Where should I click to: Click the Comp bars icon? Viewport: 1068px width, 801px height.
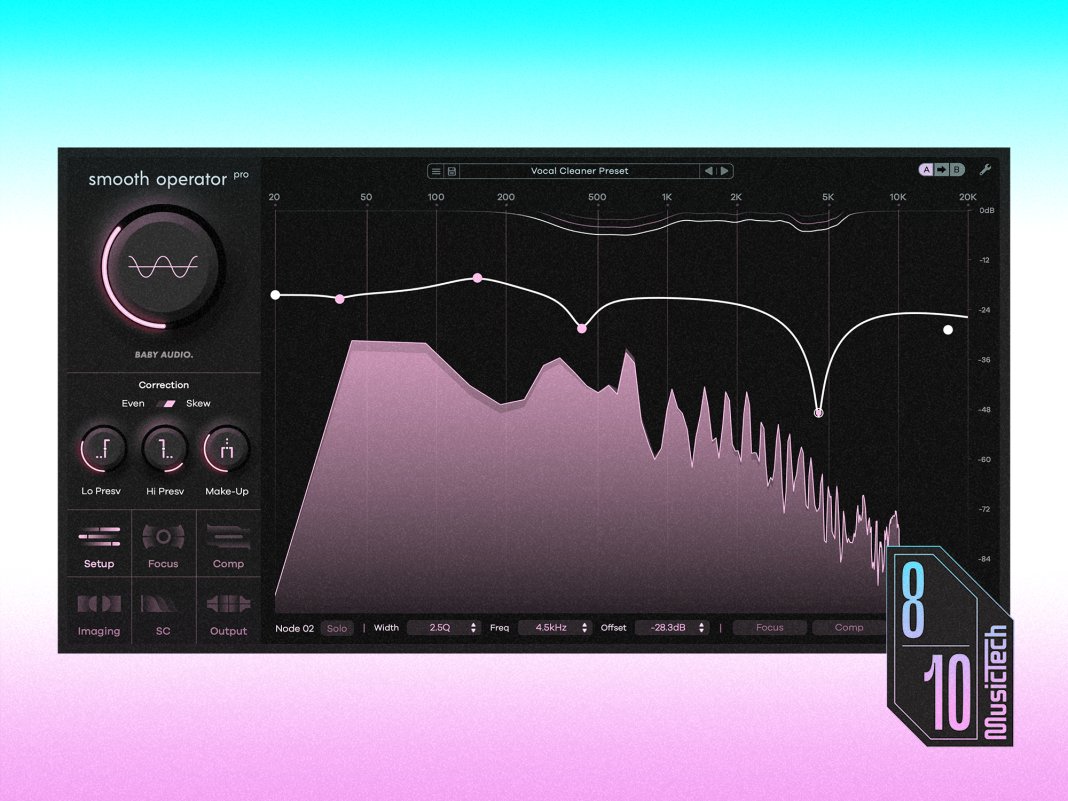tap(228, 537)
